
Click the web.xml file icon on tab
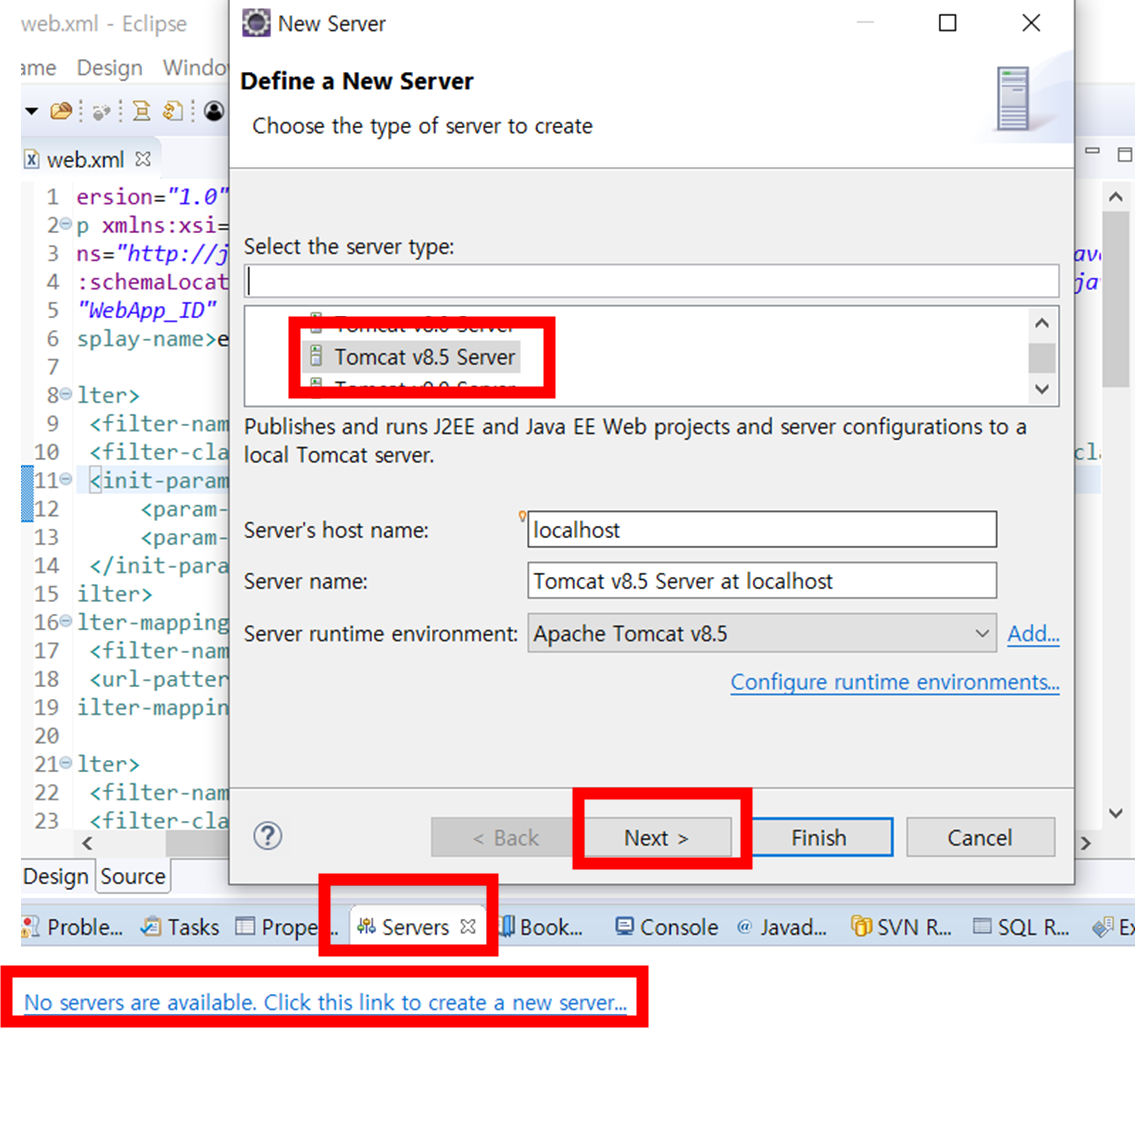[x=31, y=159]
